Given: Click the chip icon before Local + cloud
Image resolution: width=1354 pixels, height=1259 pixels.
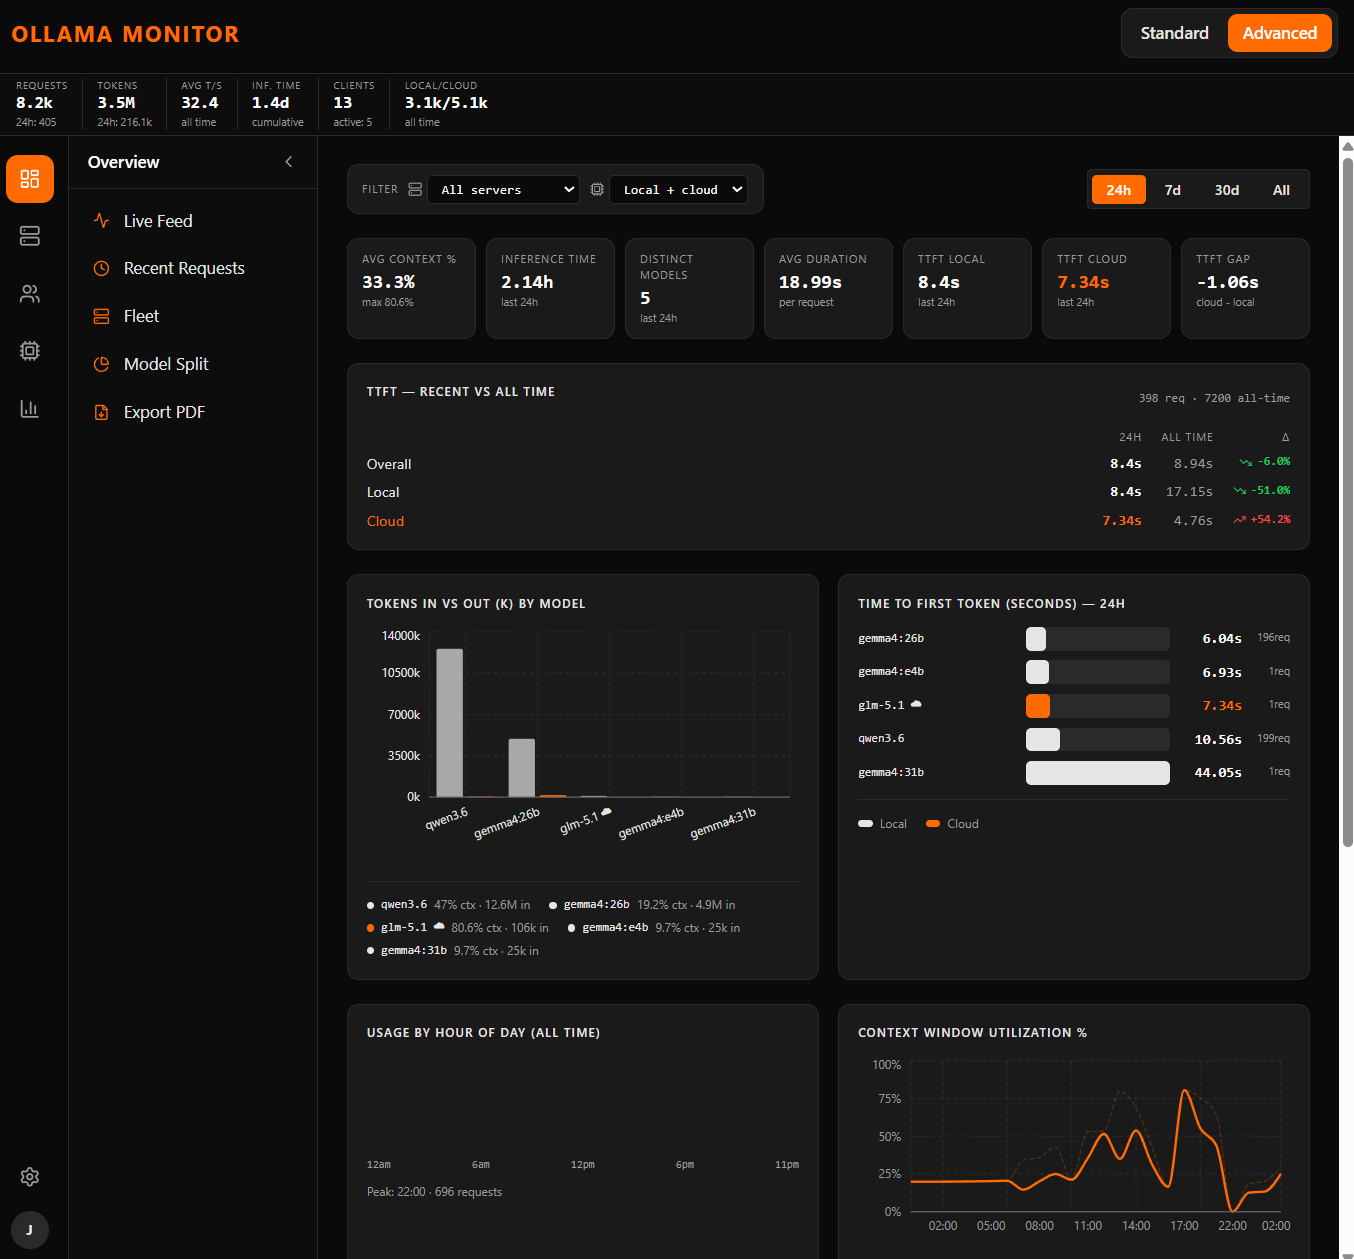Looking at the screenshot, I should coord(597,189).
